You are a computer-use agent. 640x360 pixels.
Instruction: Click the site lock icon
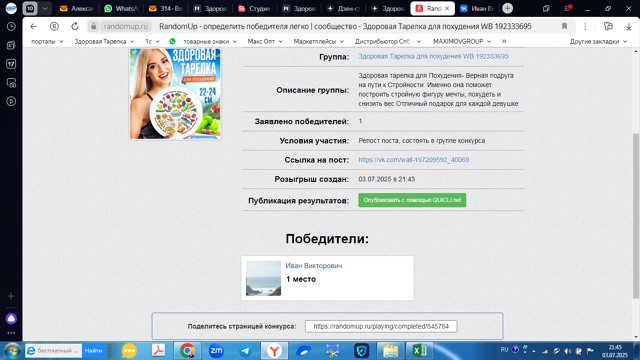(93, 27)
